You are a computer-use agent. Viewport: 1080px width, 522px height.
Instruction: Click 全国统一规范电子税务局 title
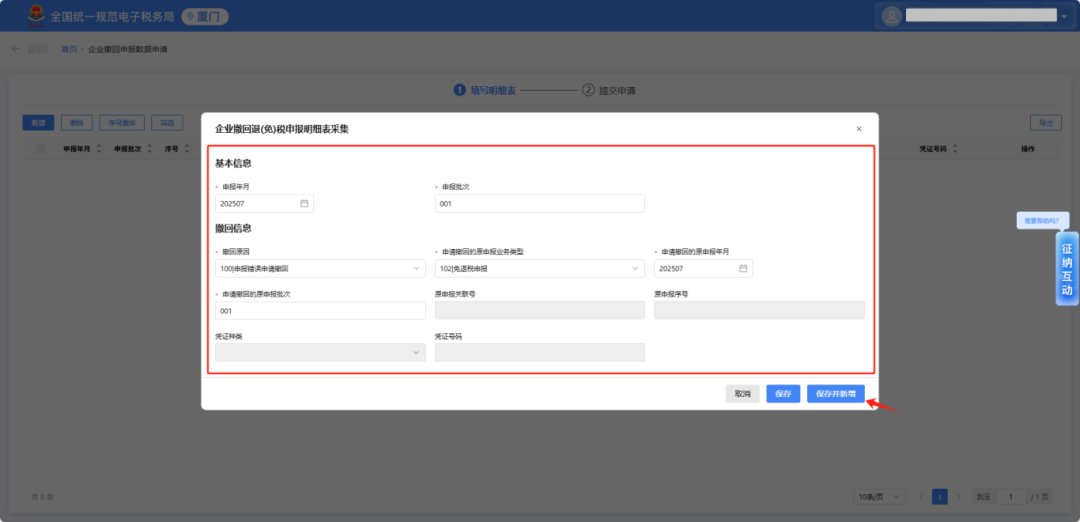coord(112,17)
